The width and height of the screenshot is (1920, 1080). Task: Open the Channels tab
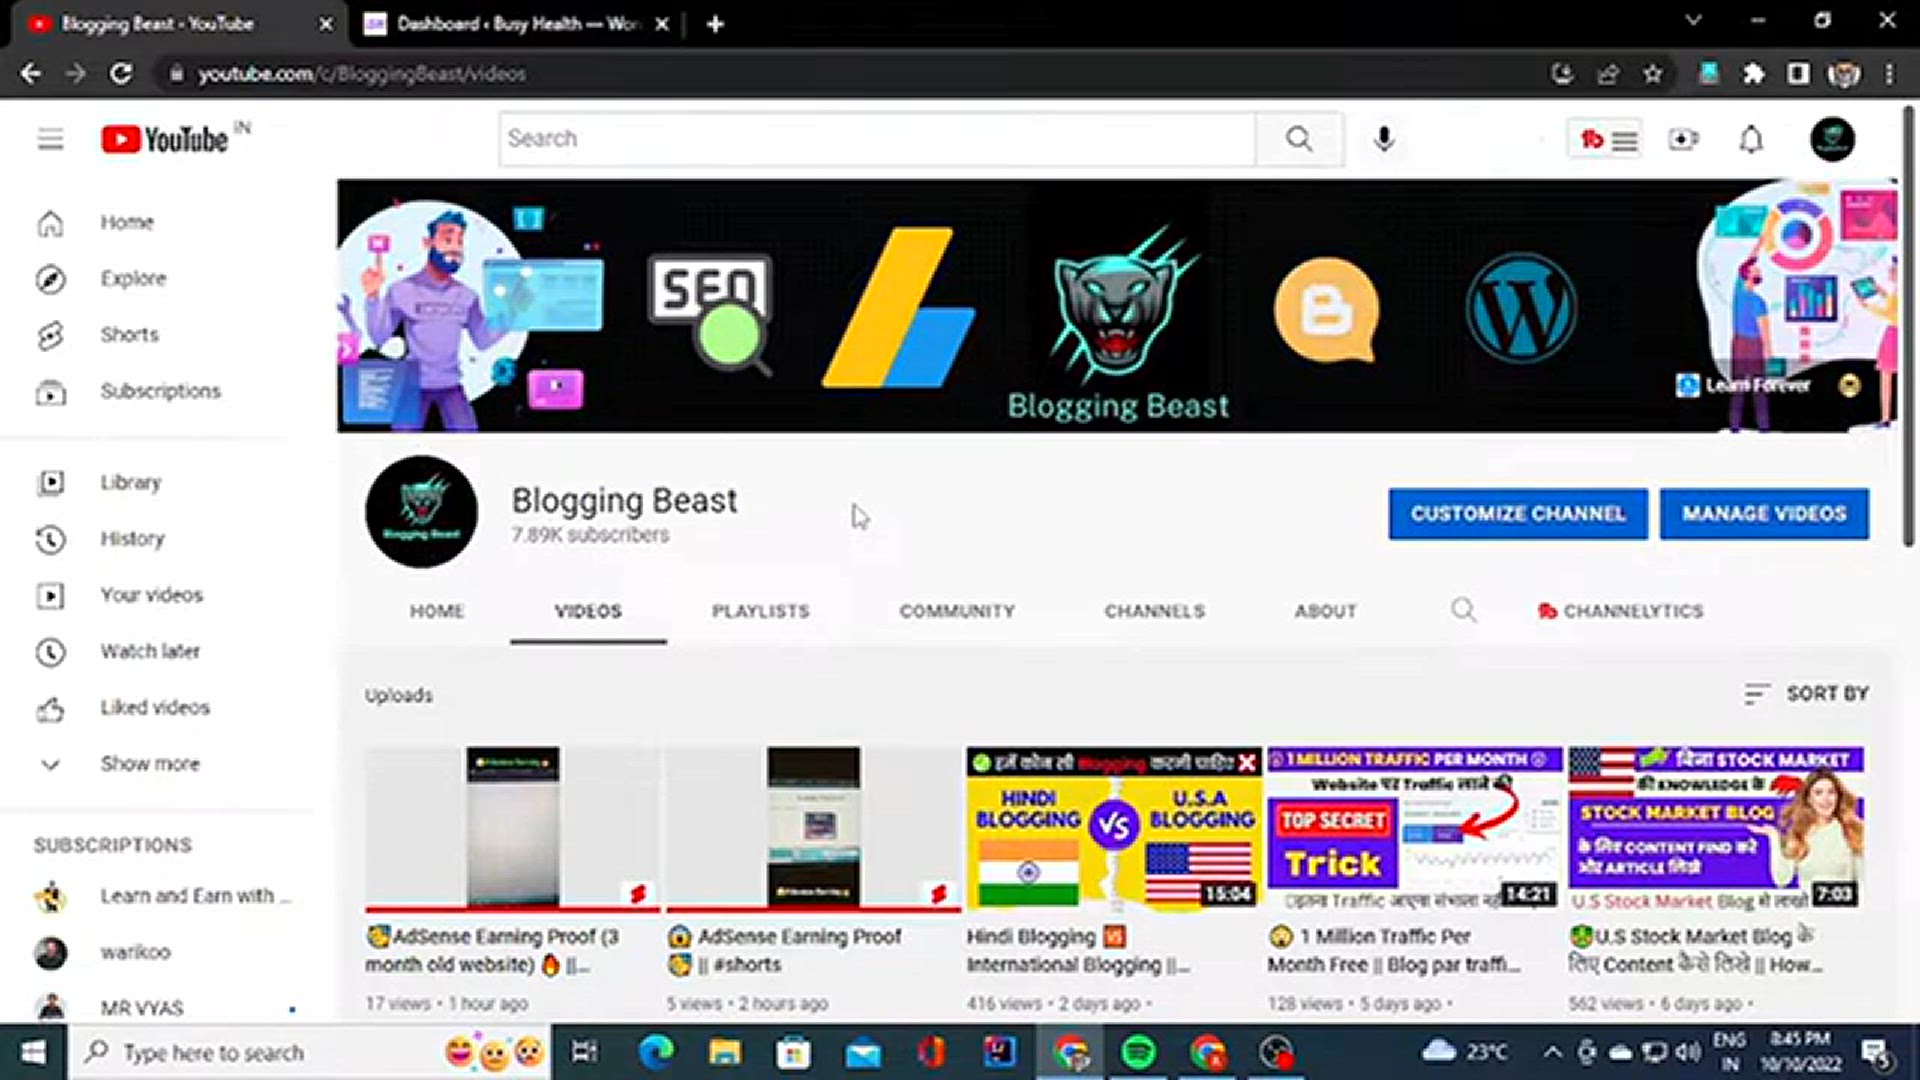(1155, 611)
